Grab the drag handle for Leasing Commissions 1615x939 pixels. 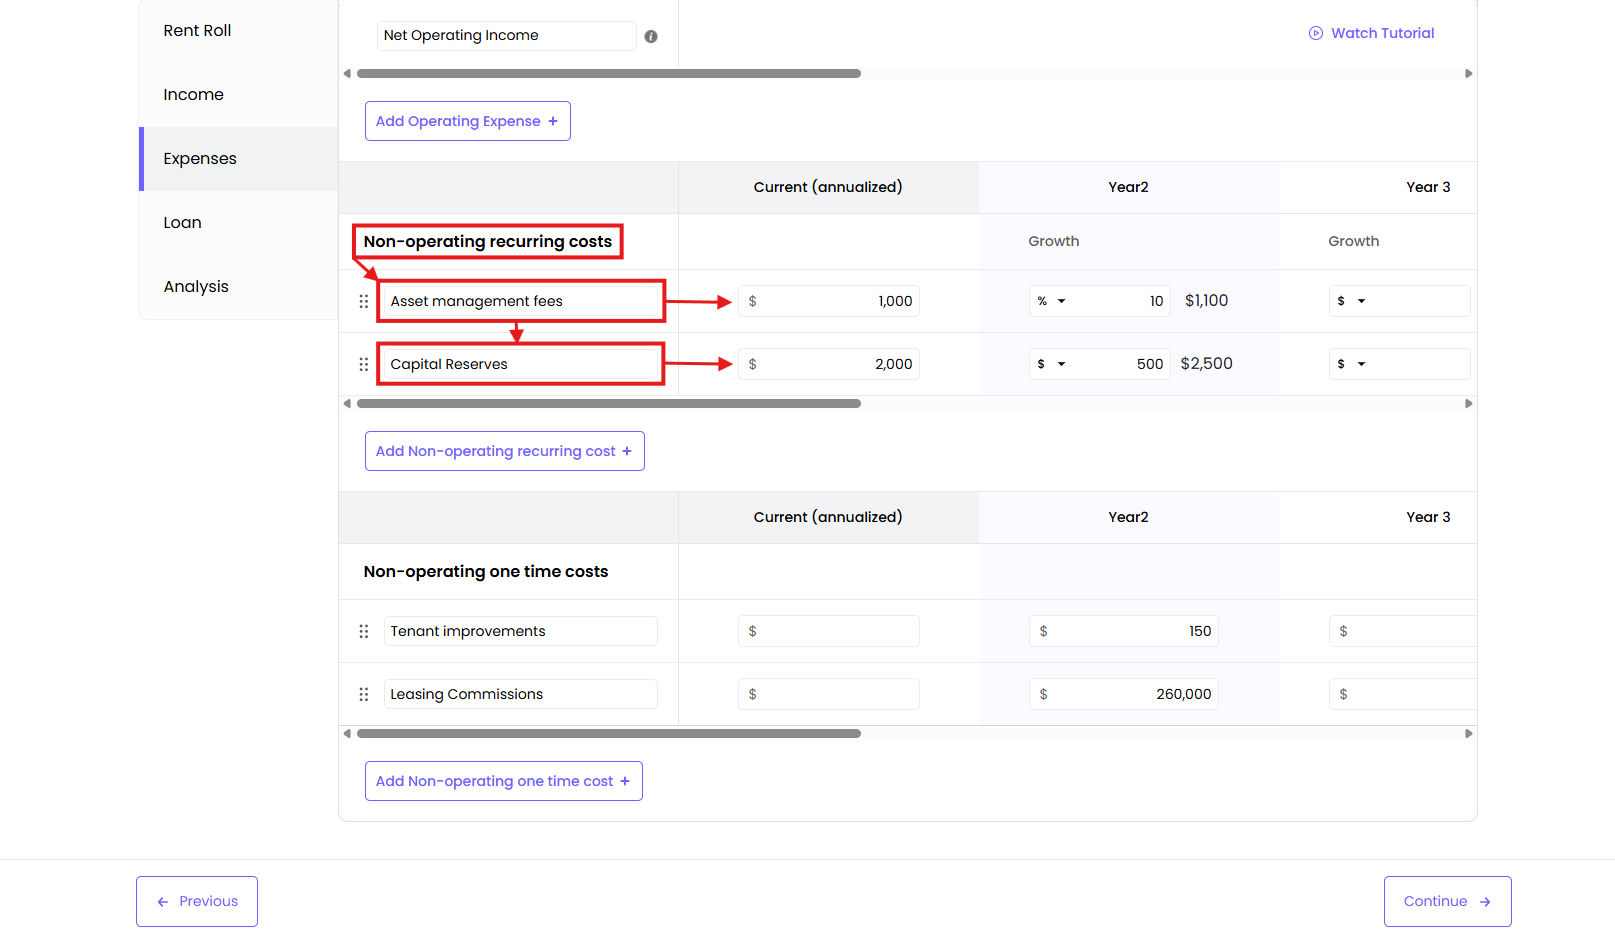[364, 694]
